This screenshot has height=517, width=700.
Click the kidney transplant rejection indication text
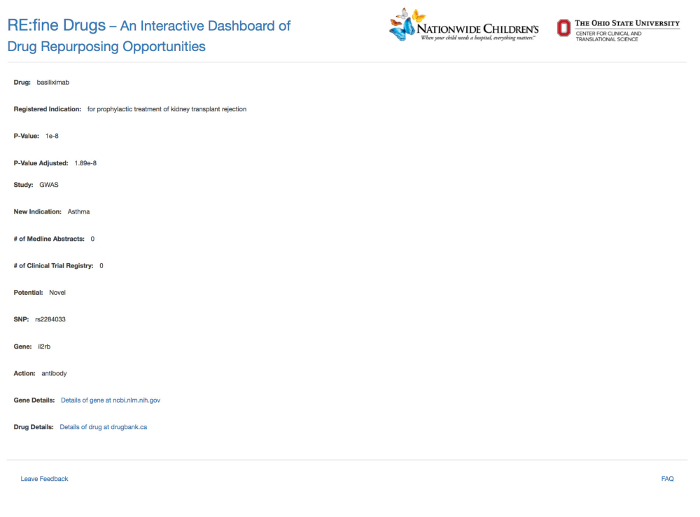[167, 109]
